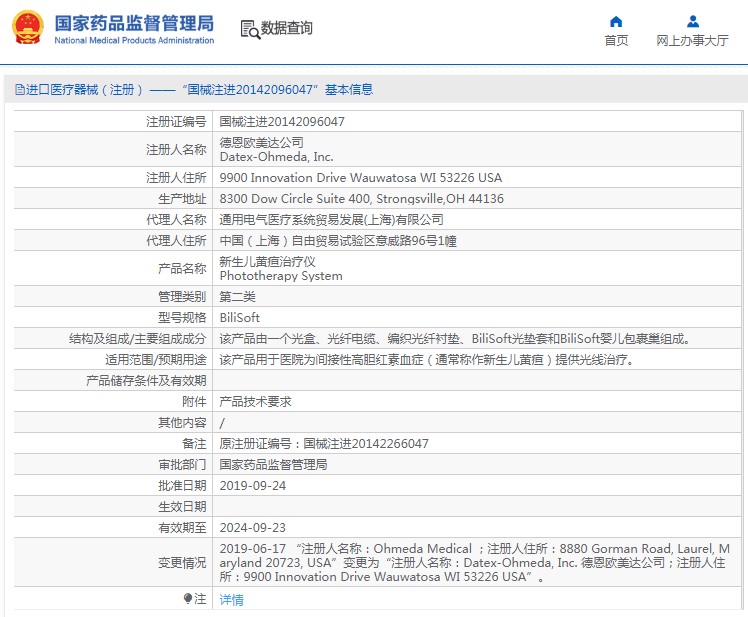Viewport: 748px width, 617px height.
Task: Select expiry date 2024-09-23
Action: pos(252,528)
